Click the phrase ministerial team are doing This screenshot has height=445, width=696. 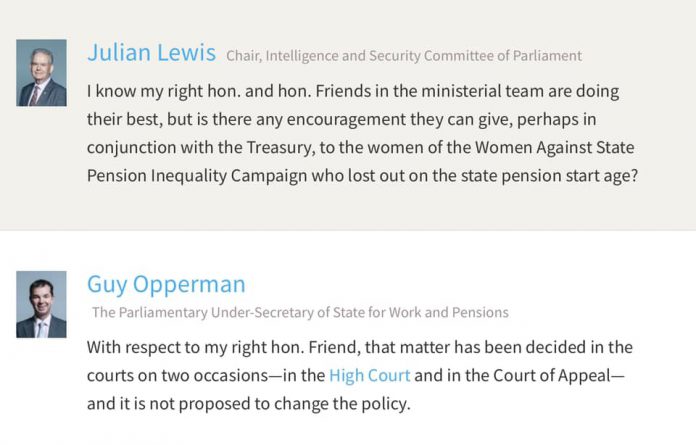click(520, 91)
